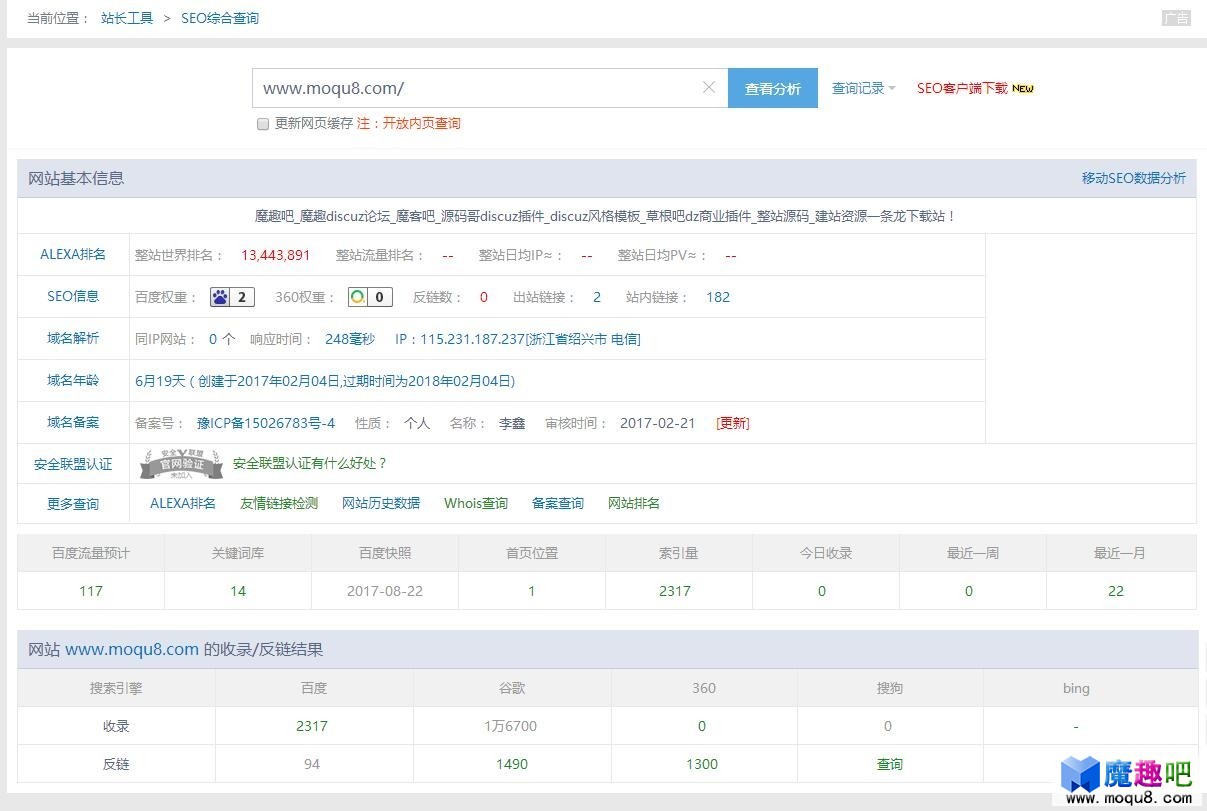Click the 域名解析 row label
The width and height of the screenshot is (1207, 811).
coord(73,338)
